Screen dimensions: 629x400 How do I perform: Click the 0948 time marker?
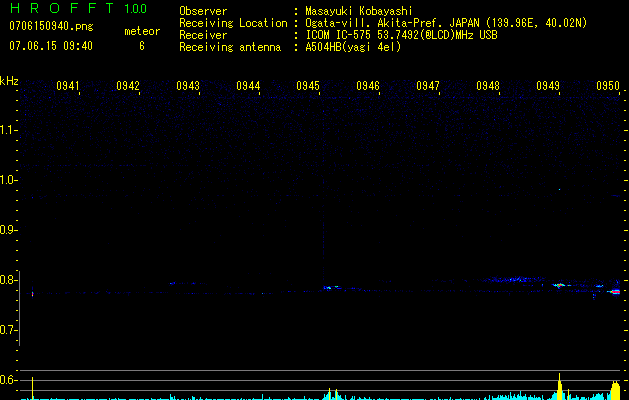click(x=488, y=86)
